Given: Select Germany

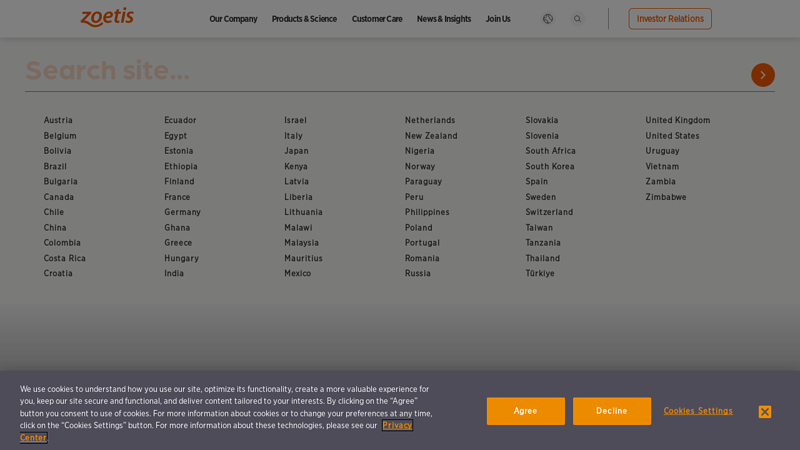Looking at the screenshot, I should 182,212.
